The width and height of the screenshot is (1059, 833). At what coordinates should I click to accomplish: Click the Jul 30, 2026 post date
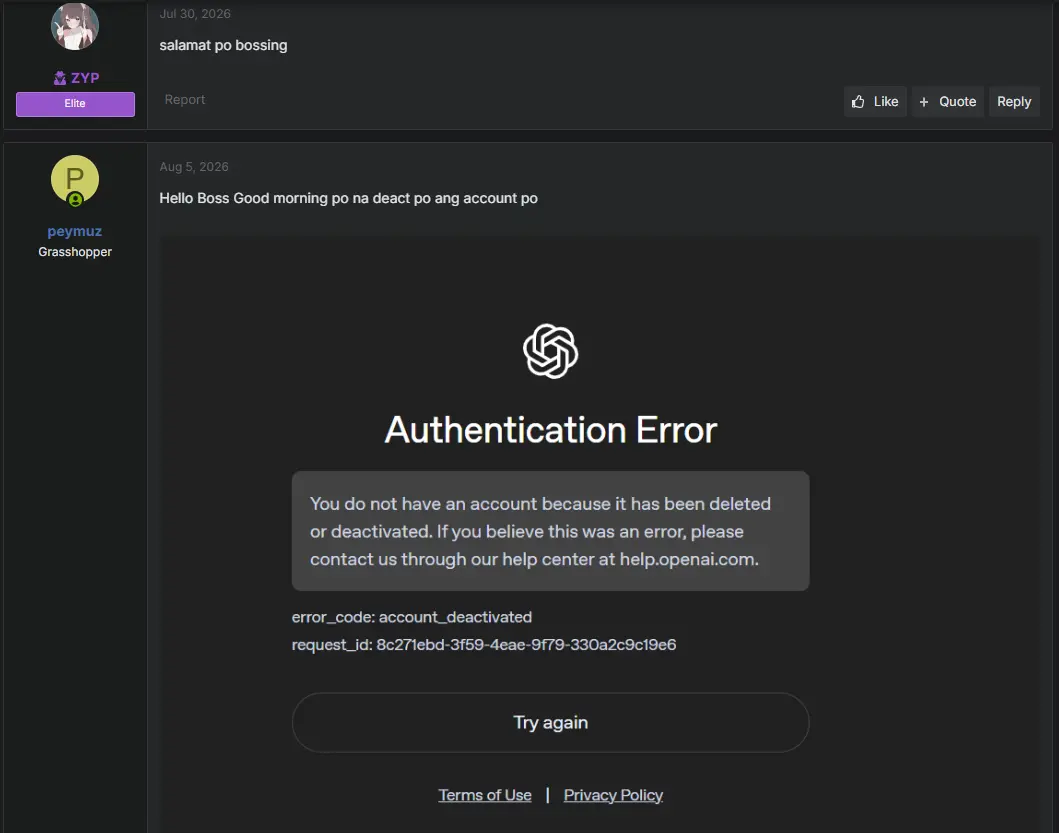click(x=195, y=14)
